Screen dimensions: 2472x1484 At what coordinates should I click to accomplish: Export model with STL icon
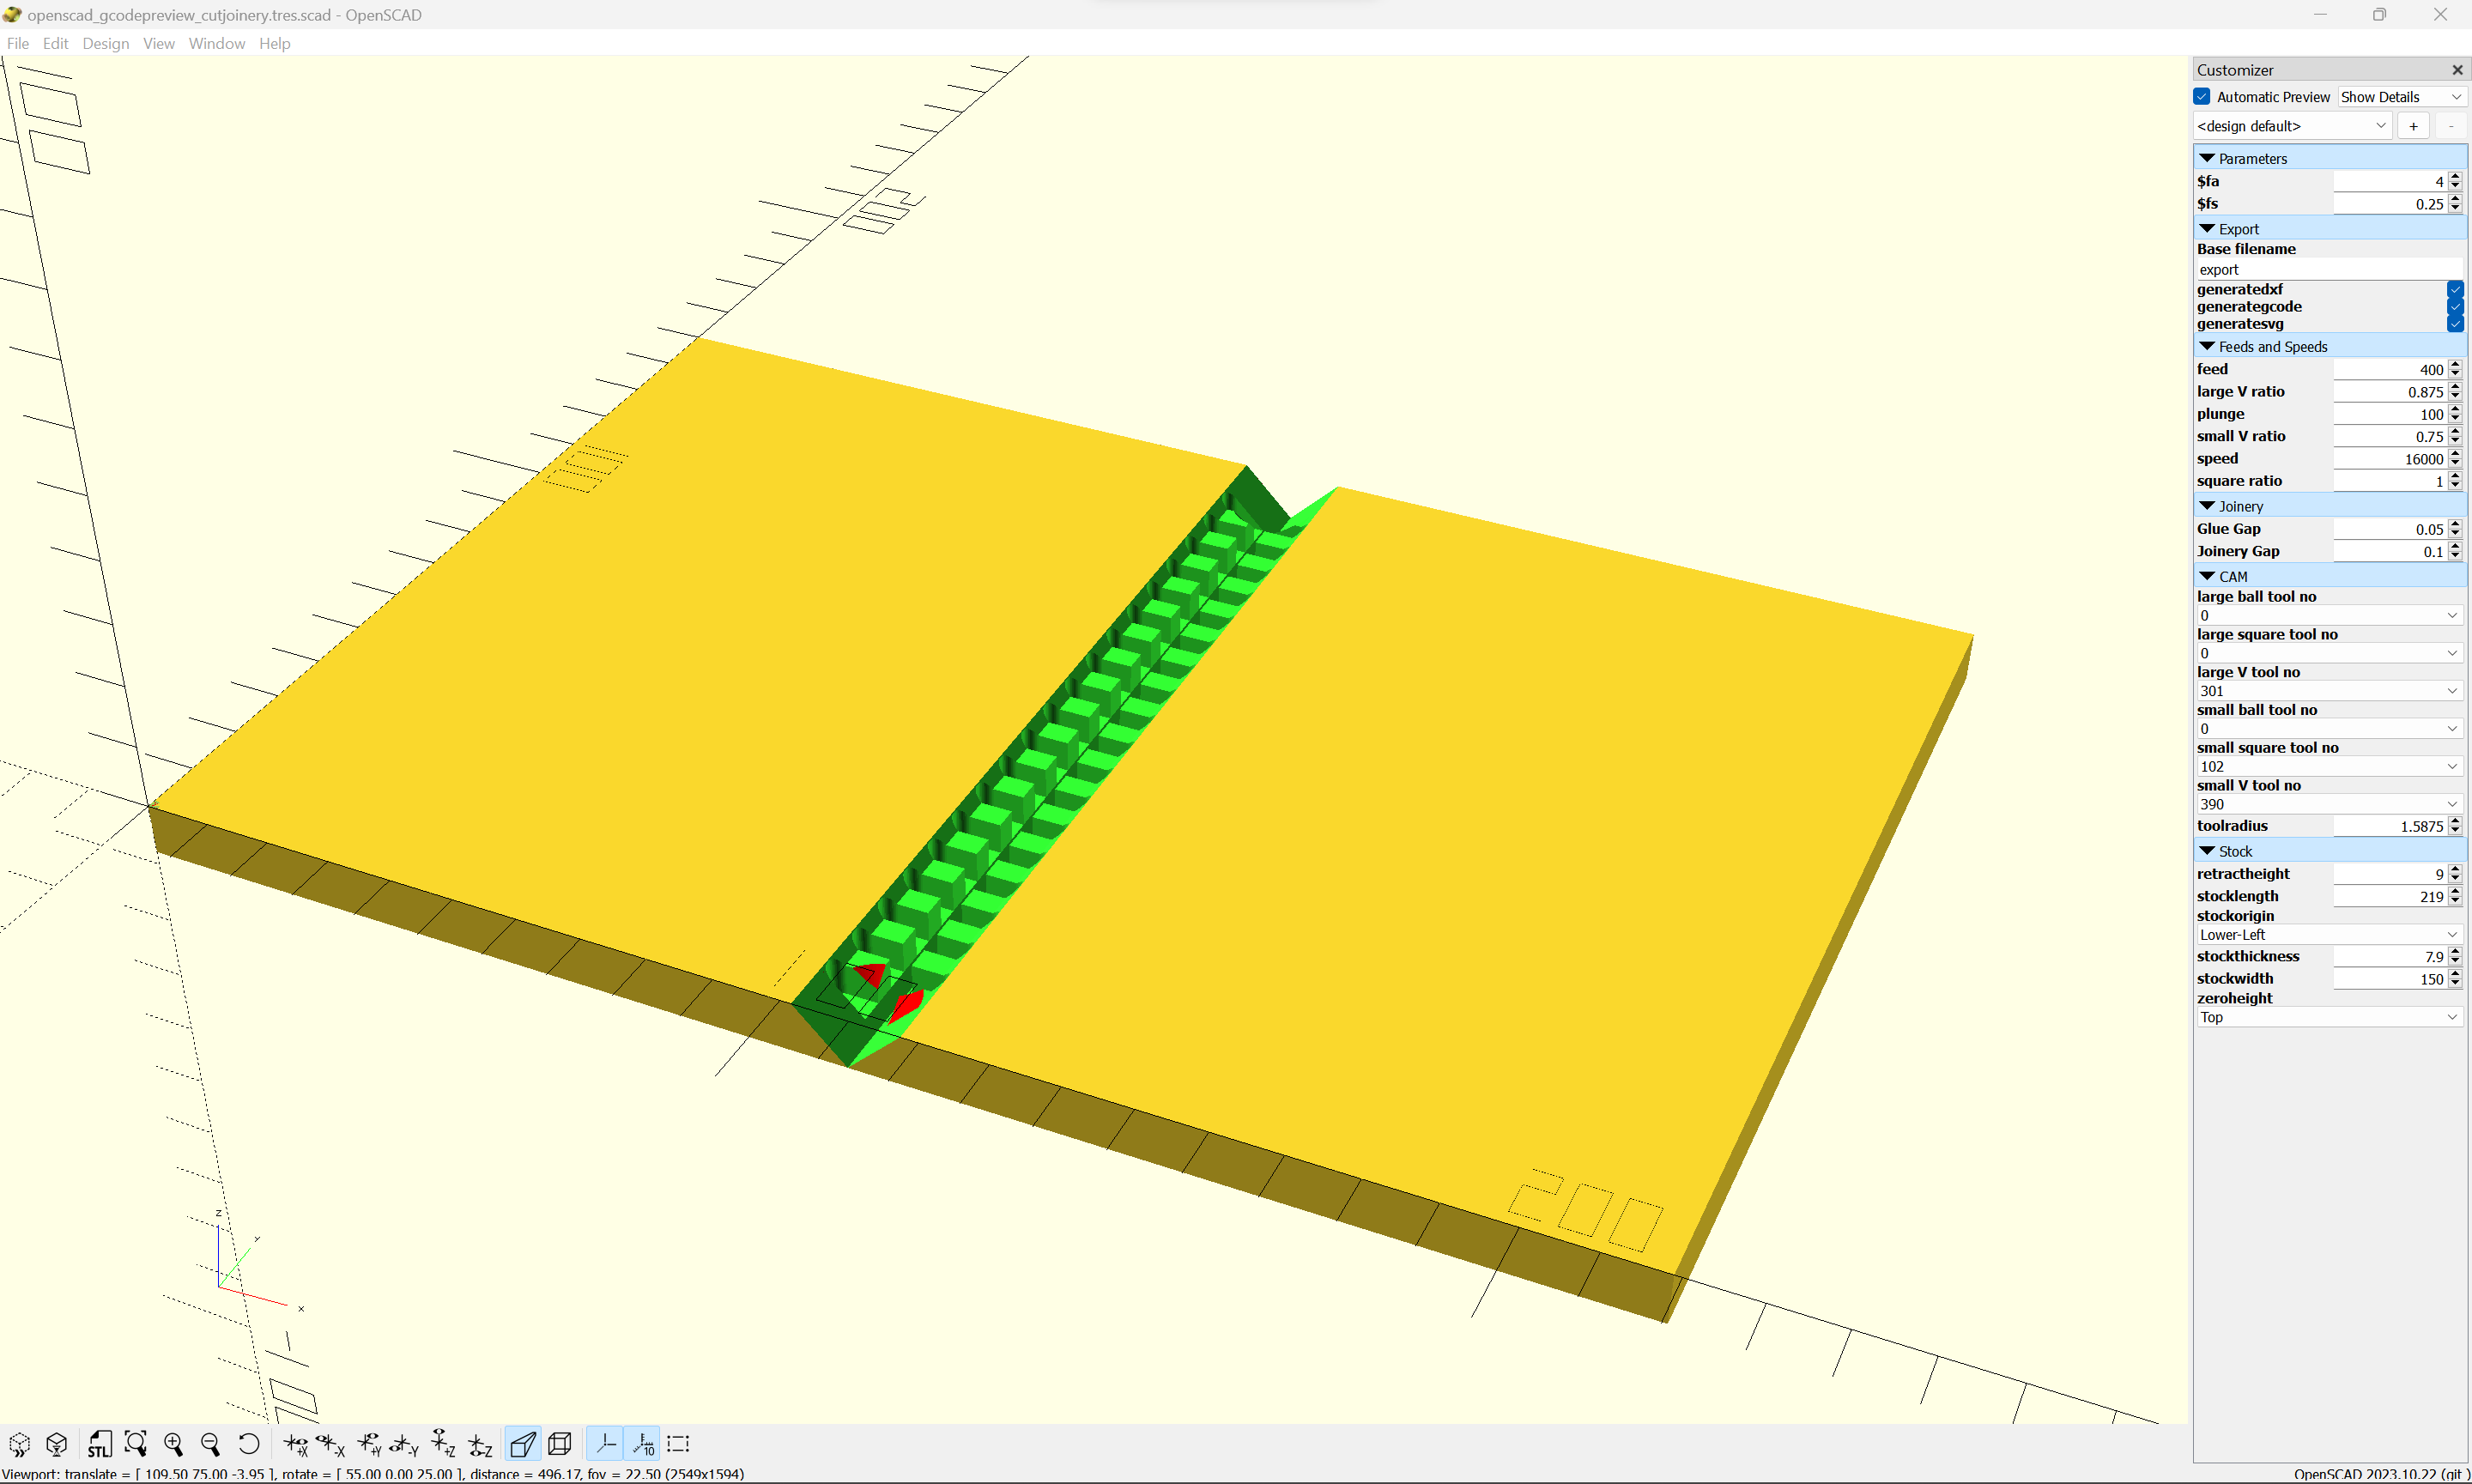point(99,1444)
